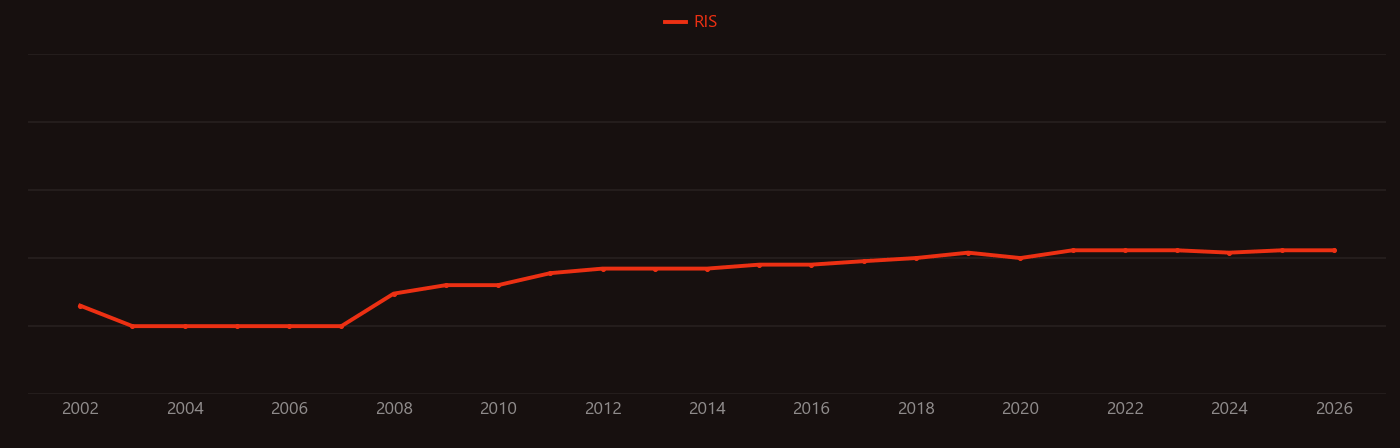This screenshot has width=1400, height=448.
Task: Select the 2026 x-axis label
Action: point(1334,409)
